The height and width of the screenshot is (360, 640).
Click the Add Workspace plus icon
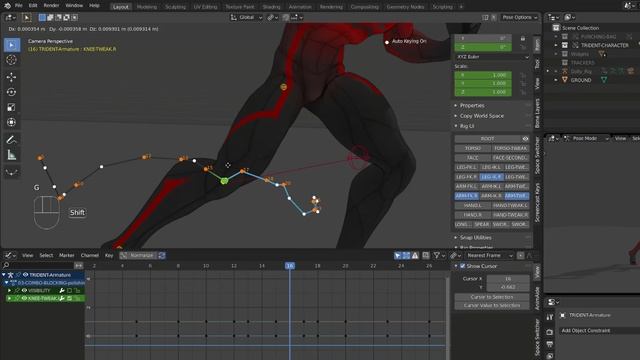pos(461,7)
